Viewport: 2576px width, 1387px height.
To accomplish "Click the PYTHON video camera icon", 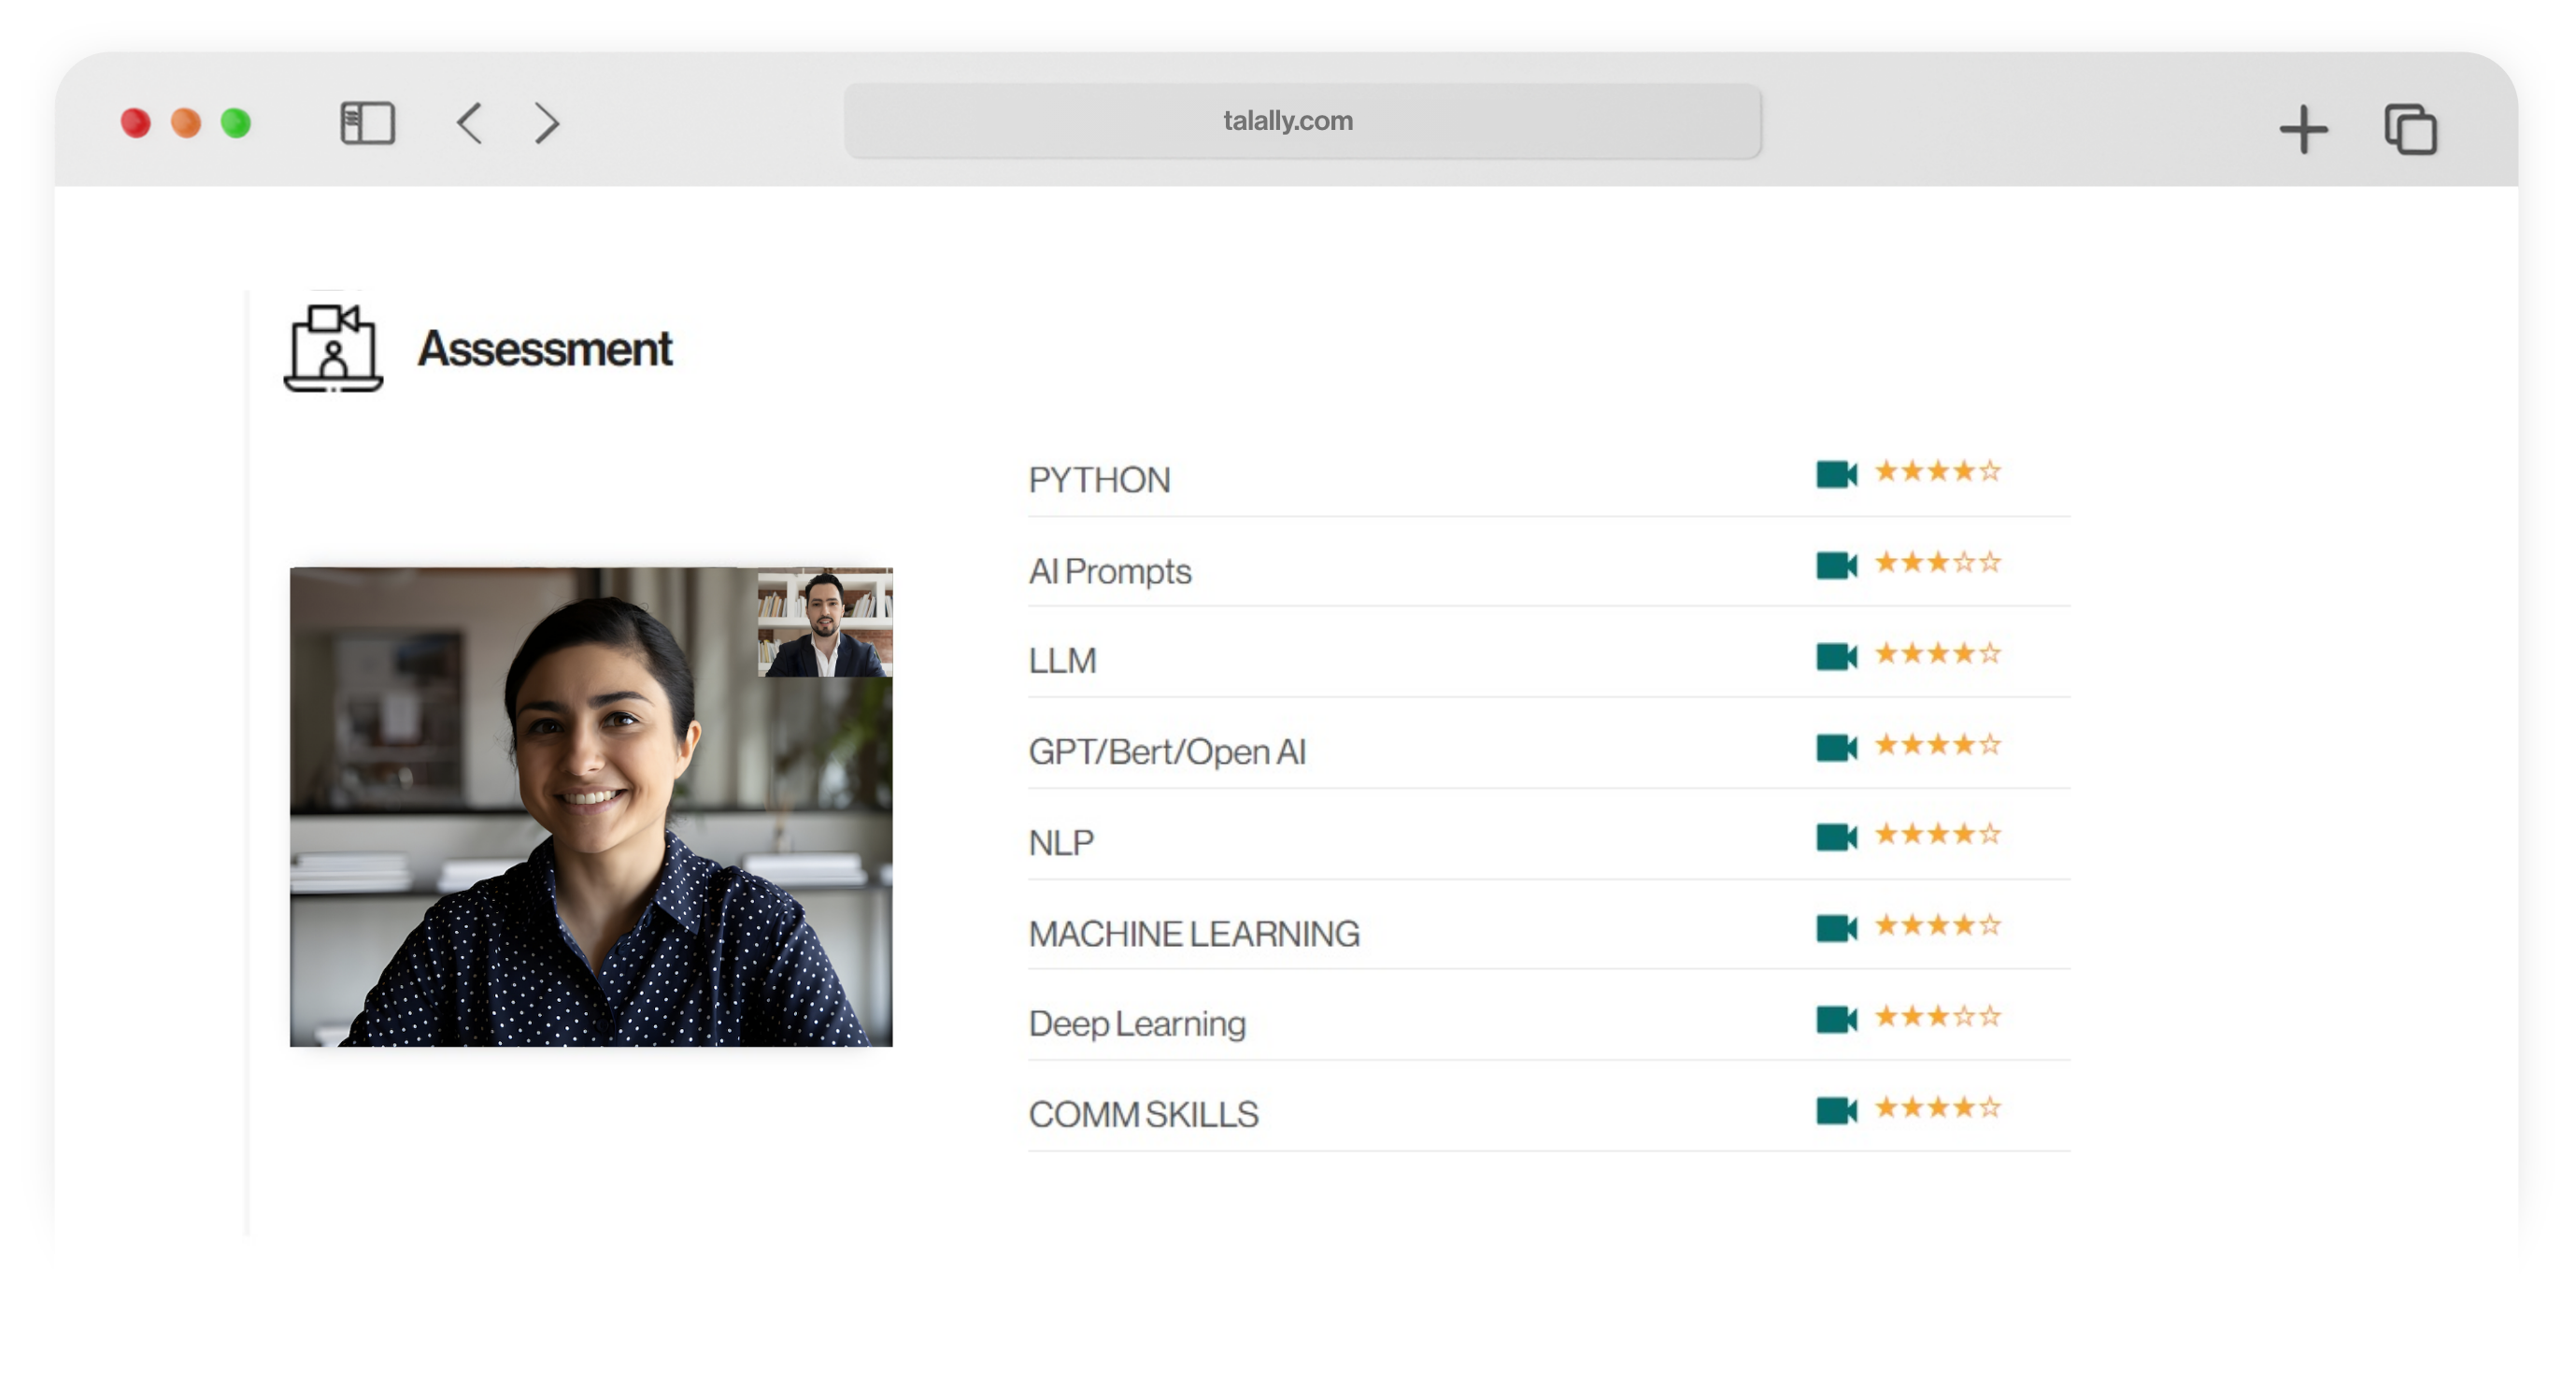I will [x=1835, y=474].
